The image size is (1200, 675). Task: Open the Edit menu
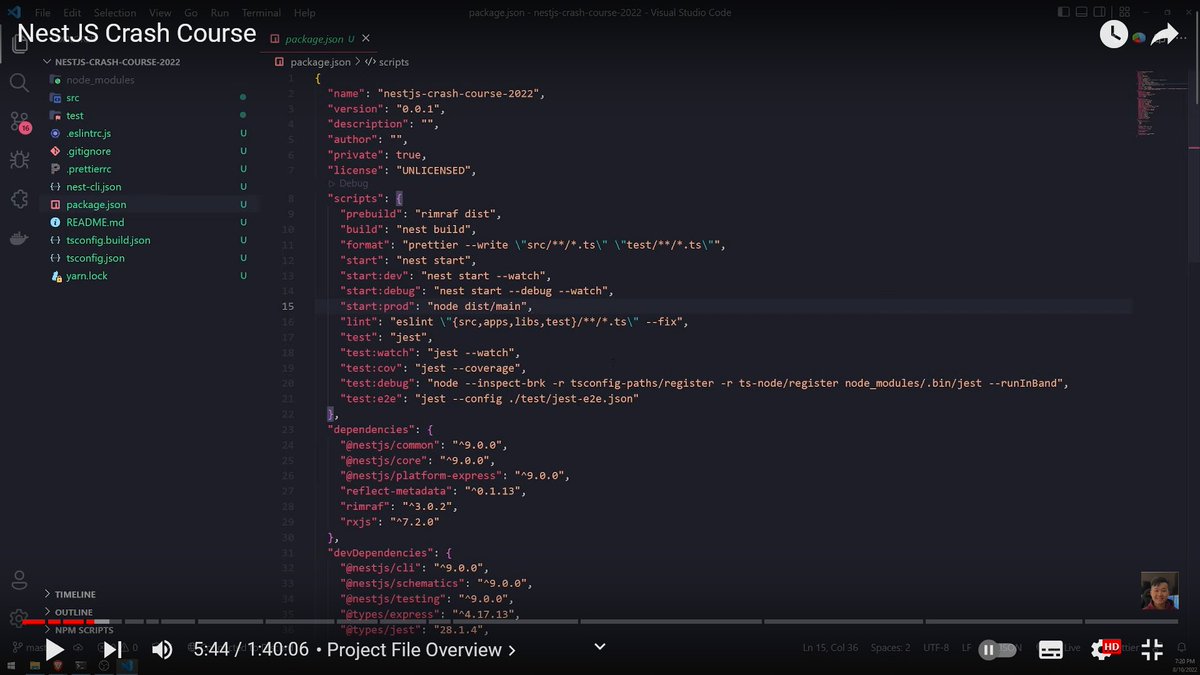coord(72,13)
